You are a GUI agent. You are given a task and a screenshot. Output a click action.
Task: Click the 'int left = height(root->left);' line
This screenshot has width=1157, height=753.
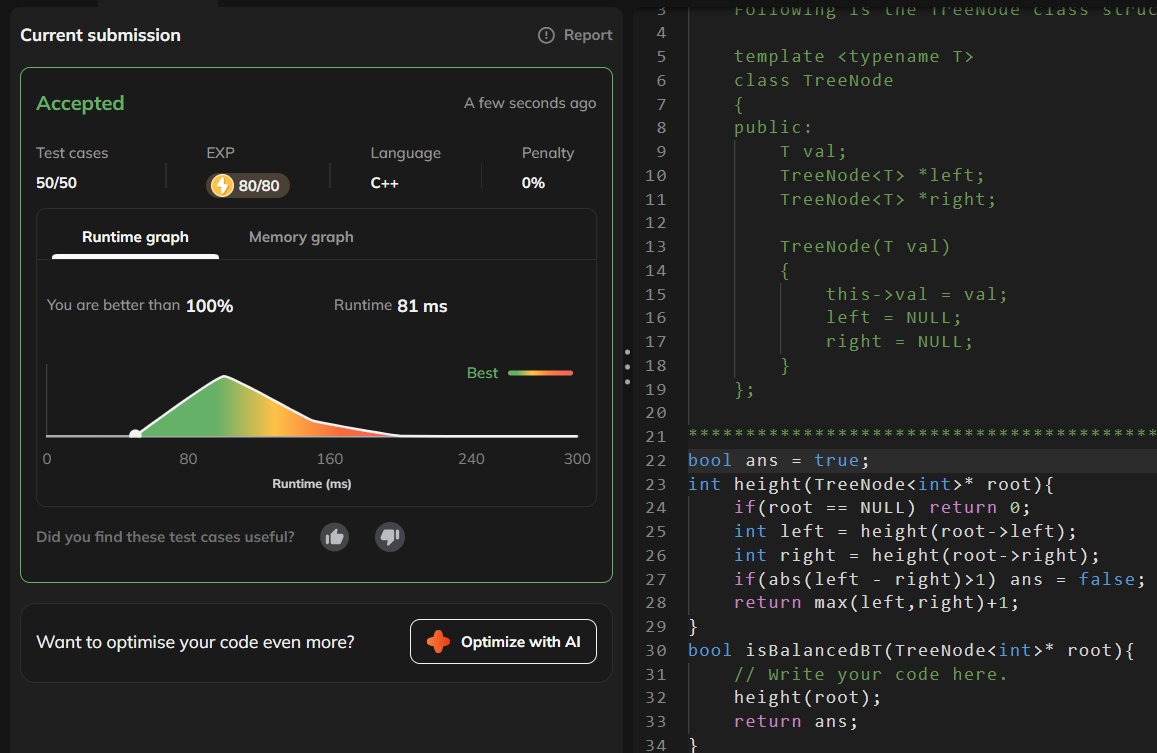[905, 532]
